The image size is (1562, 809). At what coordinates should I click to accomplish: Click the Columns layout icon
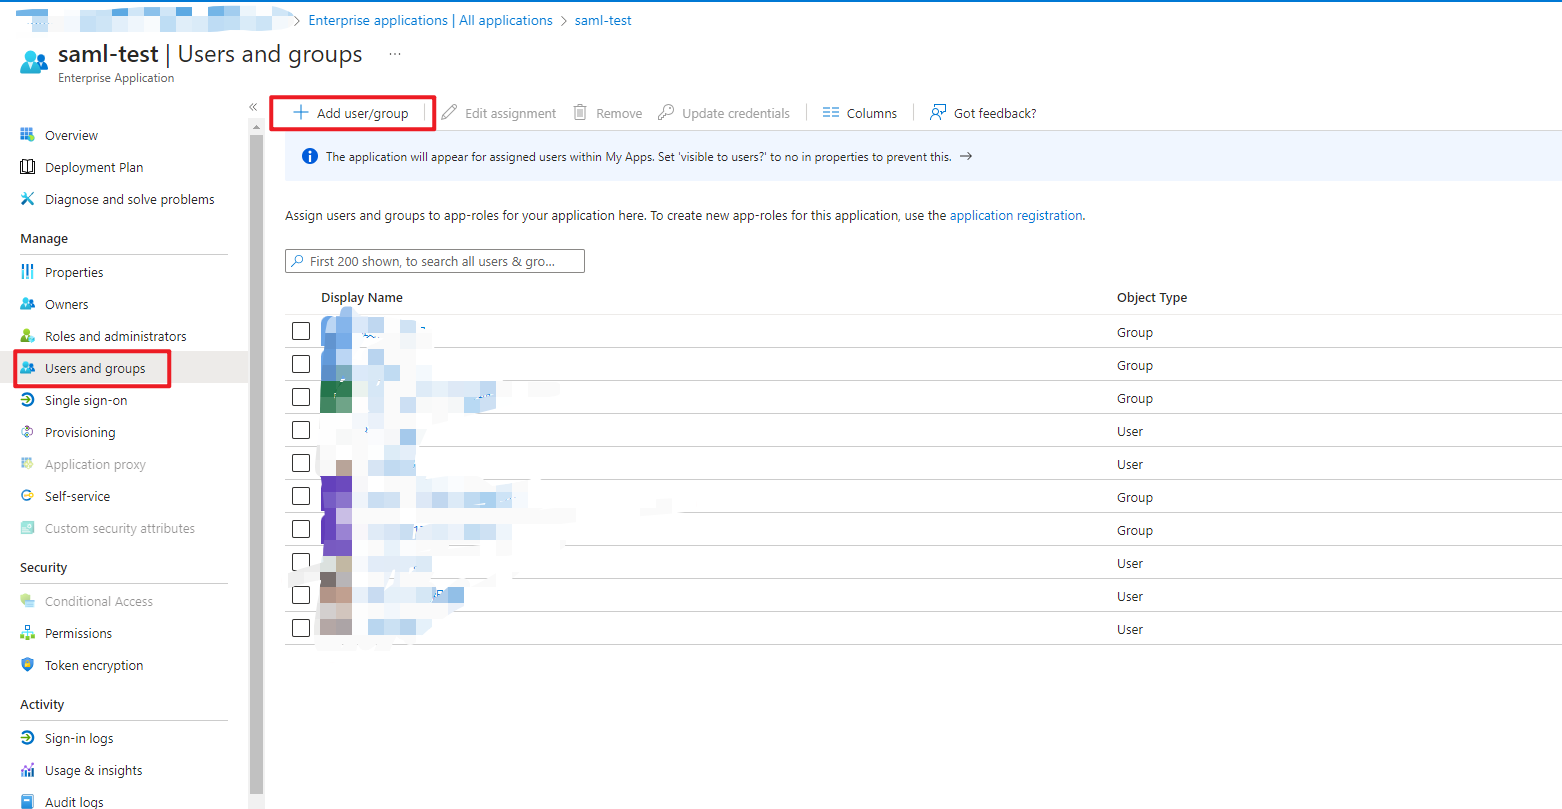pyautogui.click(x=830, y=113)
